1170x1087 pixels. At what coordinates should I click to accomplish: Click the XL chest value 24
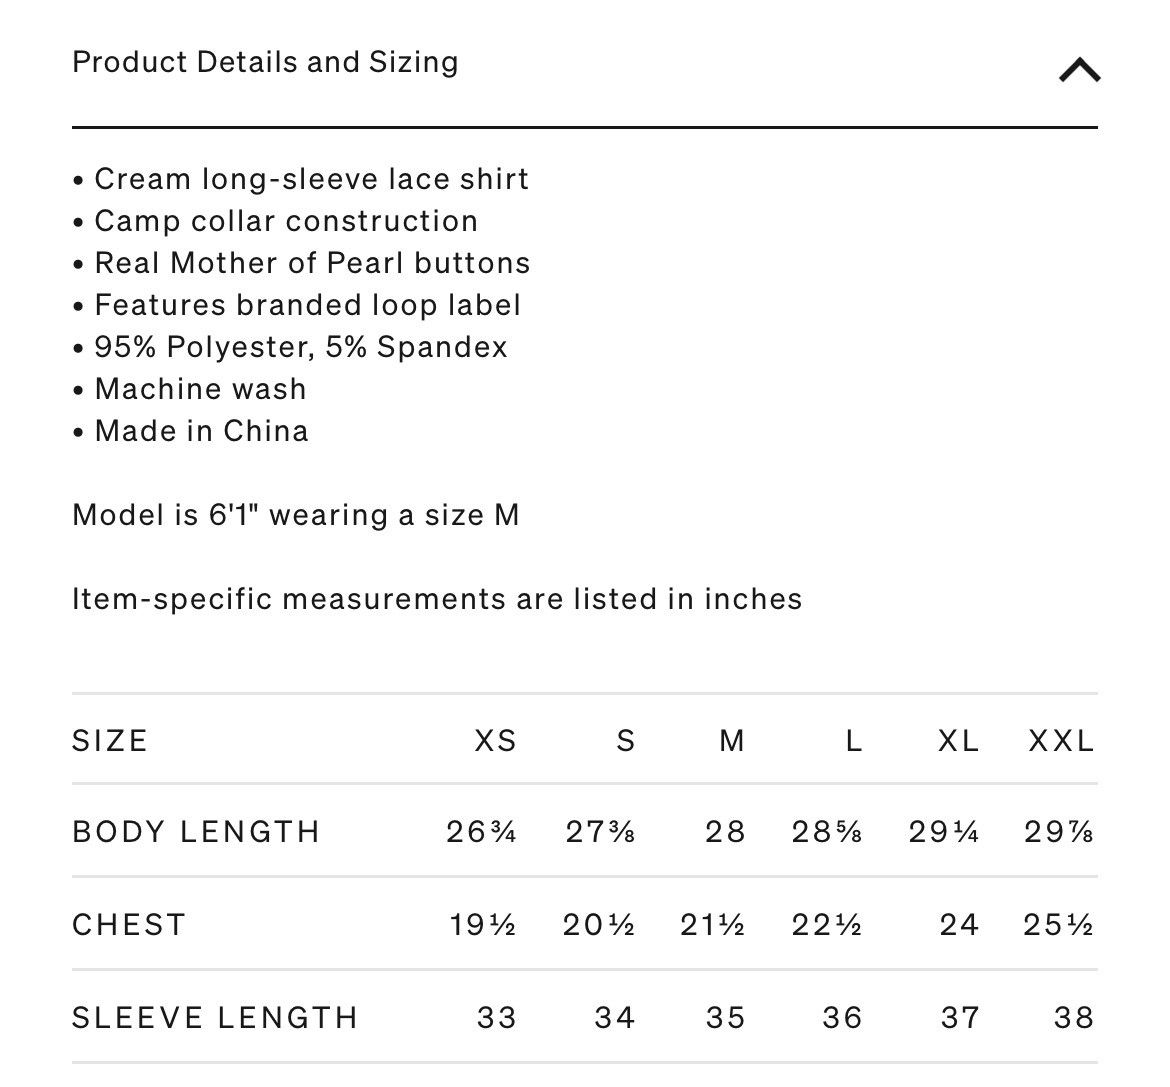click(x=959, y=925)
